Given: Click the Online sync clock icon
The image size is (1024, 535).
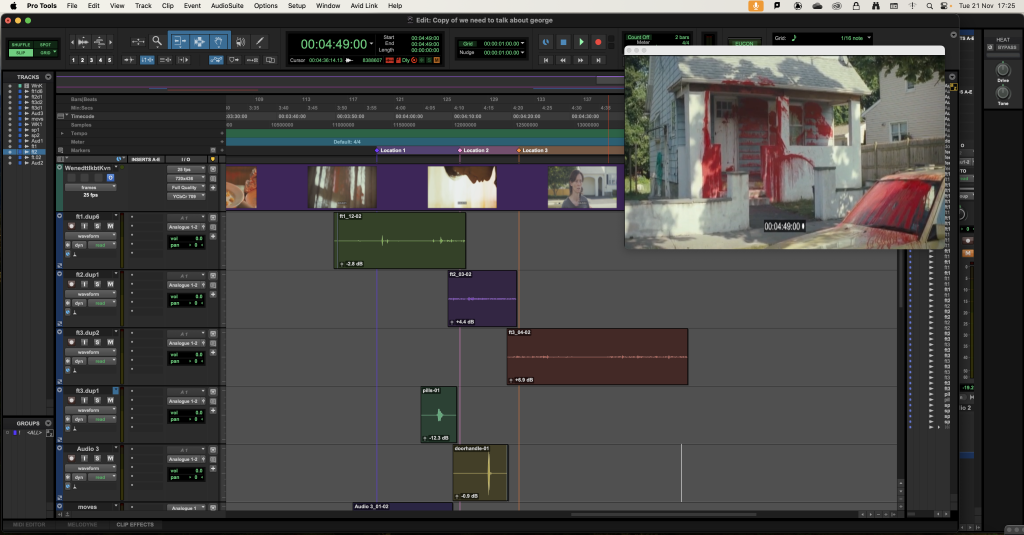Looking at the screenshot, I should click(x=546, y=42).
